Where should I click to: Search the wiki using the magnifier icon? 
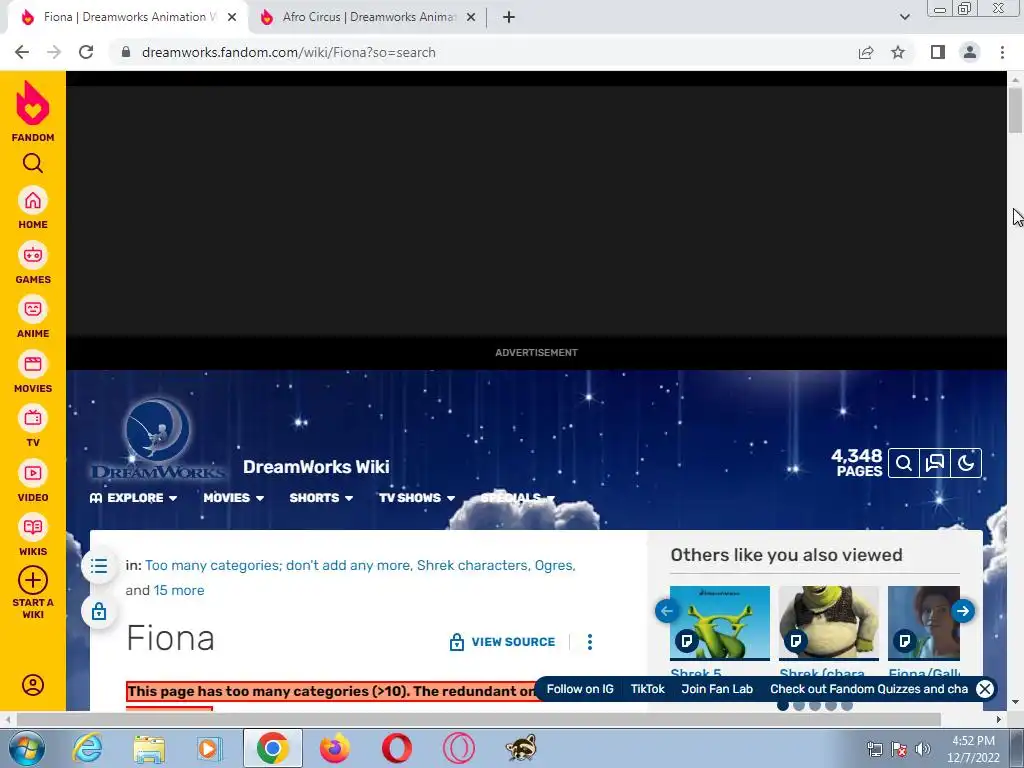pyautogui.click(x=904, y=463)
